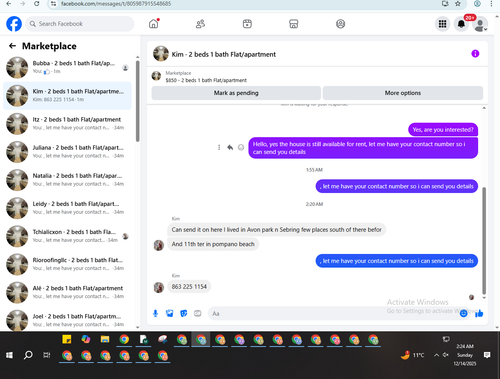The width and height of the screenshot is (500, 379).
Task: Open the Bubba conversation
Action: pyautogui.click(x=67, y=67)
